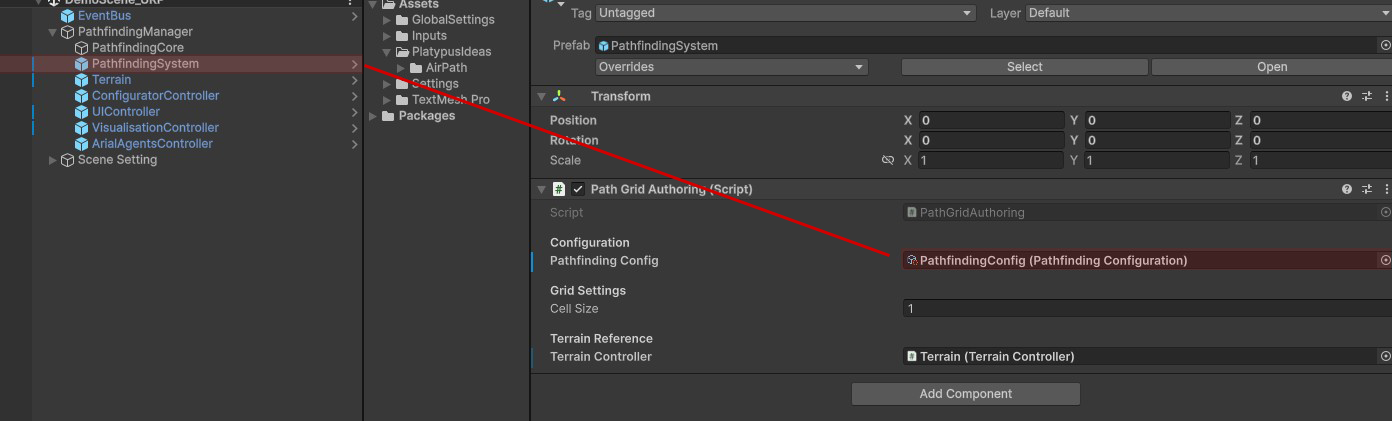Viewport: 1392px width, 421px height.
Task: Toggle the Scale constrained proportions link icon
Action: tap(887, 160)
